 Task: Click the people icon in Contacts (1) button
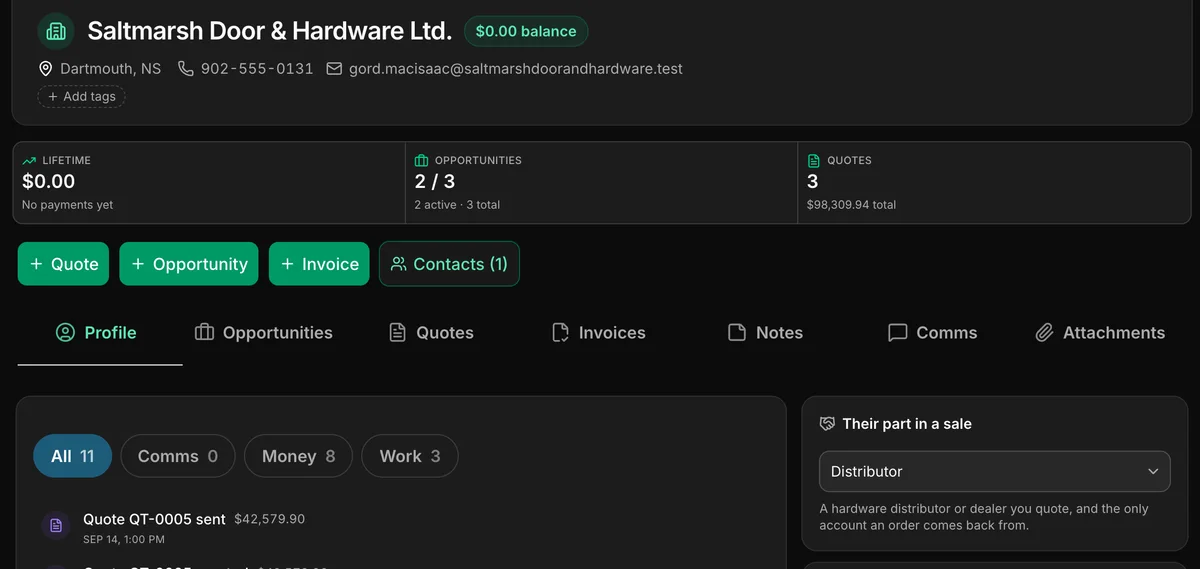click(399, 264)
